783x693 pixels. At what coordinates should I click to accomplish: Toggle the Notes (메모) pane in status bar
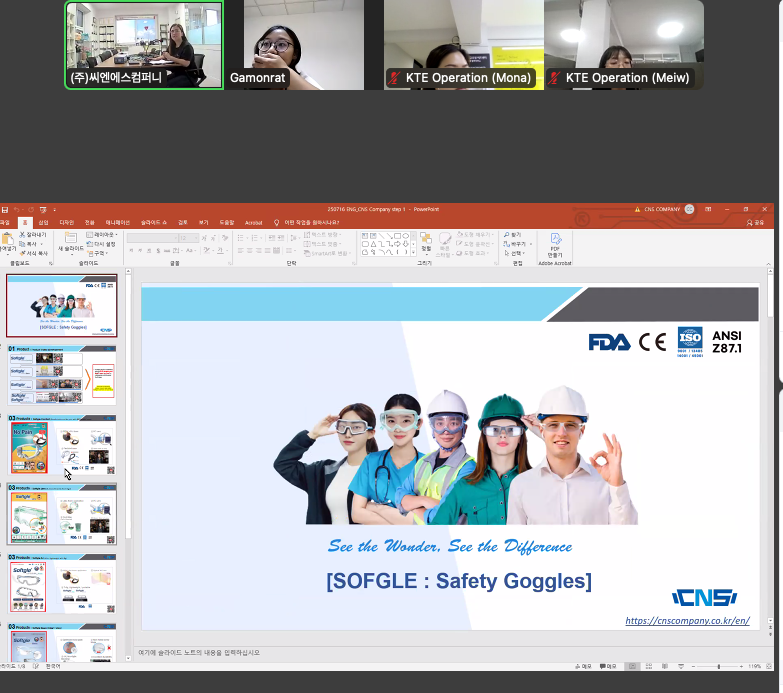[x=583, y=666]
